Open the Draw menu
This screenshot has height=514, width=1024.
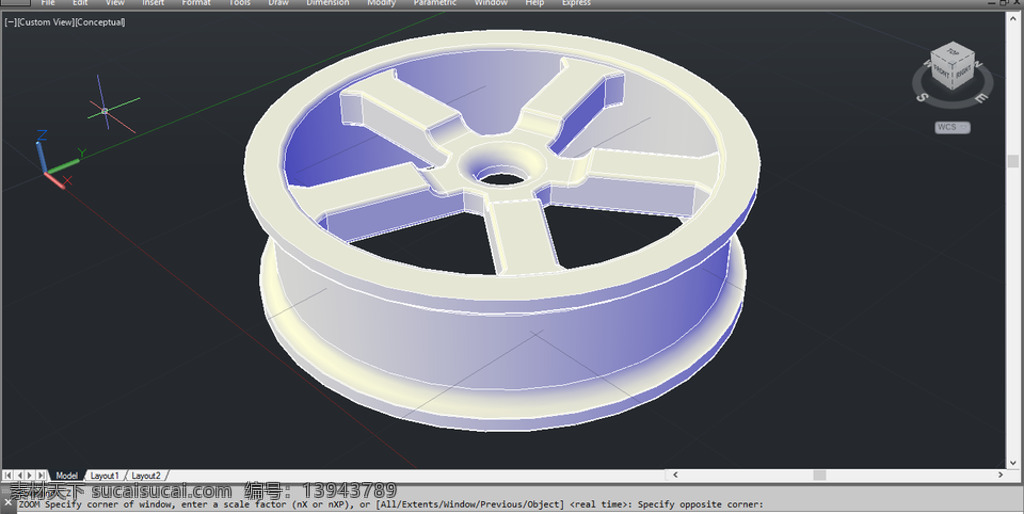coord(278,3)
